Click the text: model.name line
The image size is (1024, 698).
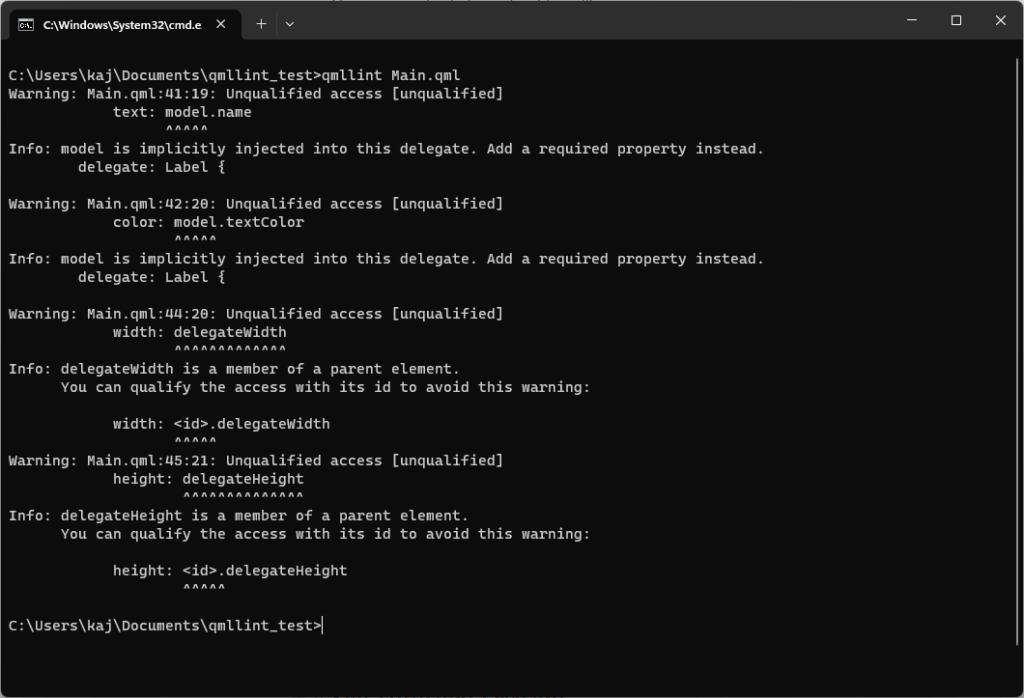183,112
